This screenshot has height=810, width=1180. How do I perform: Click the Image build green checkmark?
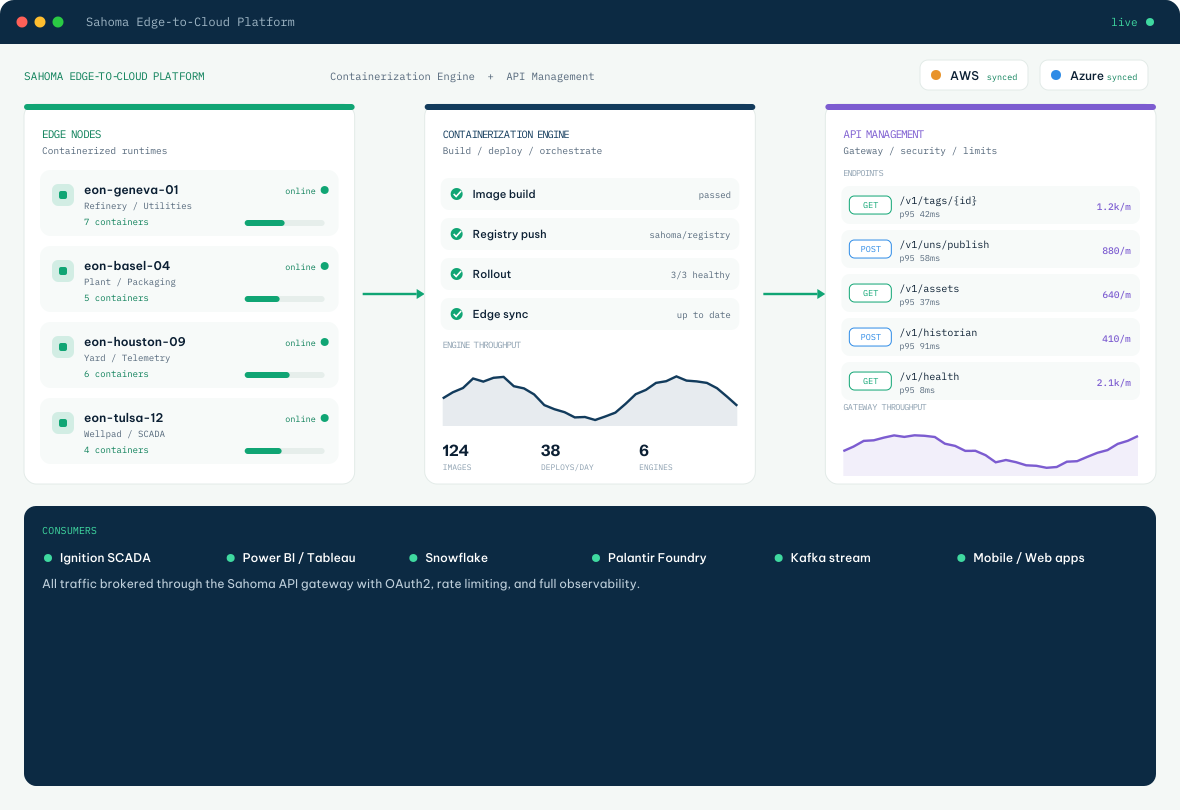(x=457, y=194)
